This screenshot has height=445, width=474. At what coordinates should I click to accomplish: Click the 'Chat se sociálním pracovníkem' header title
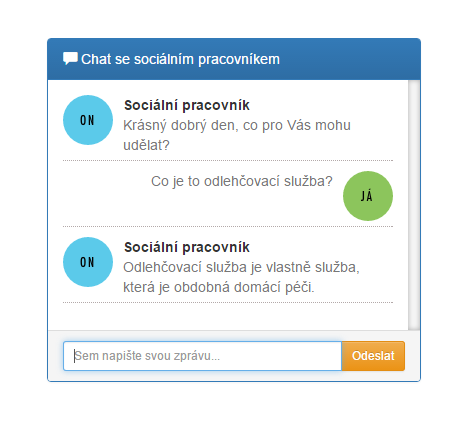pos(180,59)
